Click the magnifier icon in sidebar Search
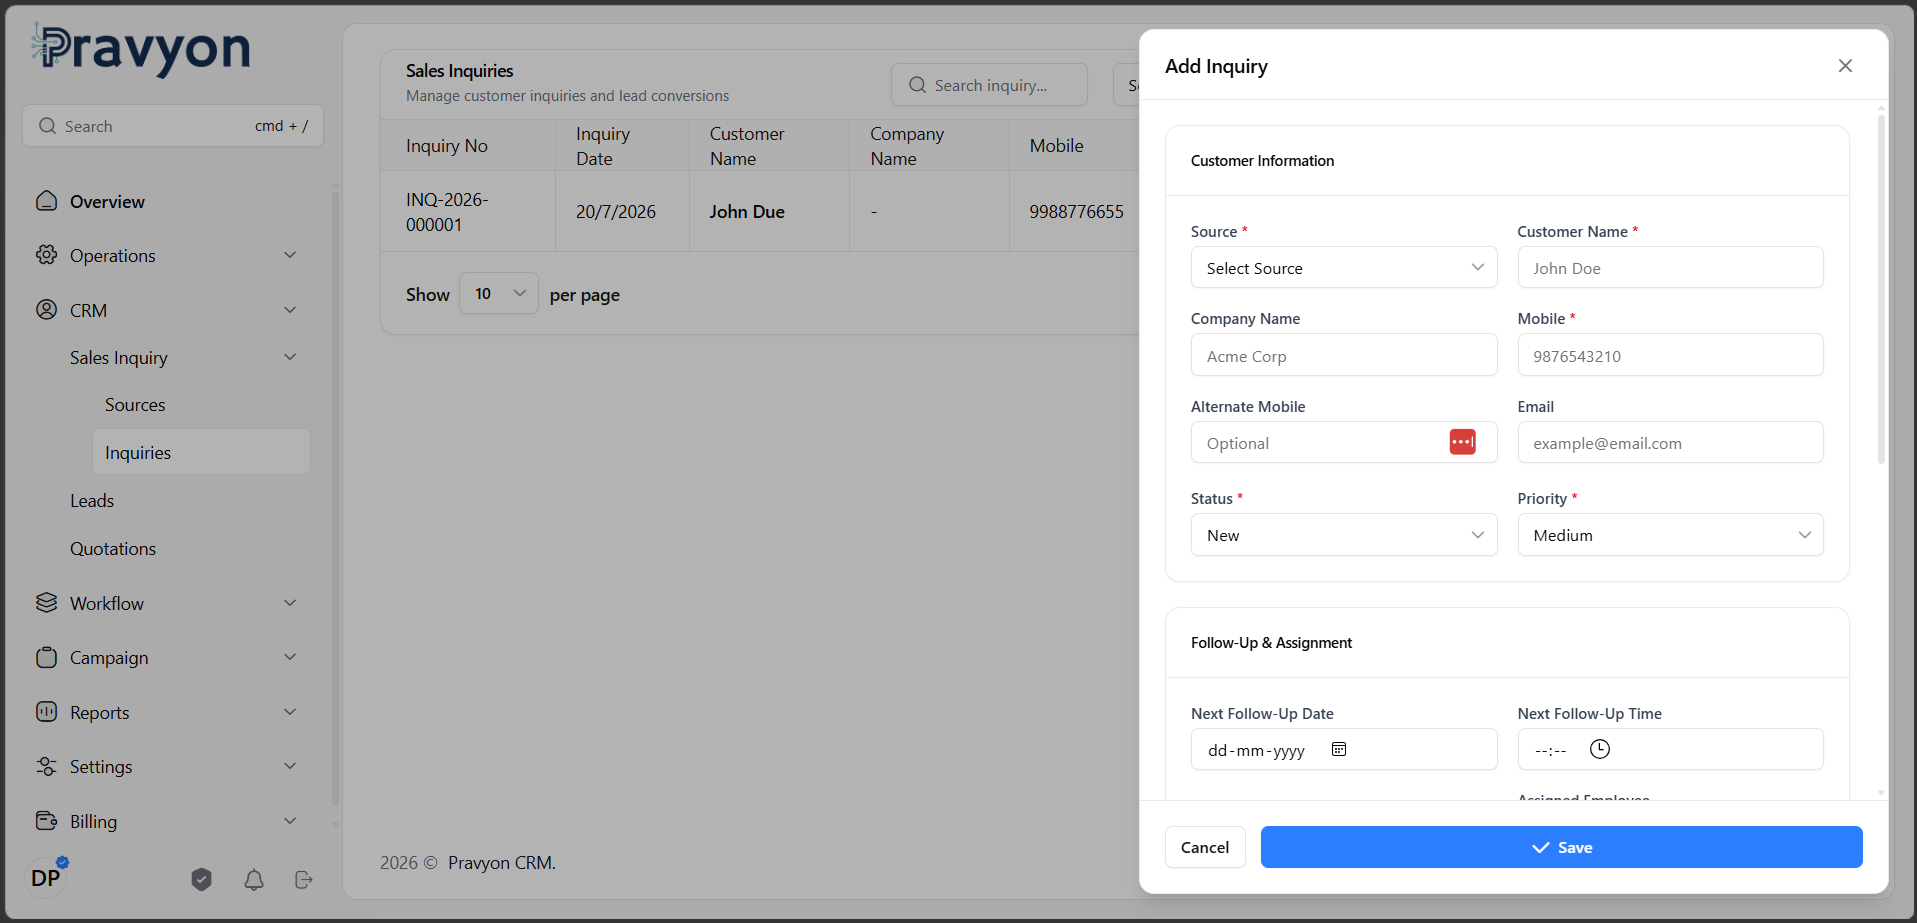The height and width of the screenshot is (923, 1917). 47,126
